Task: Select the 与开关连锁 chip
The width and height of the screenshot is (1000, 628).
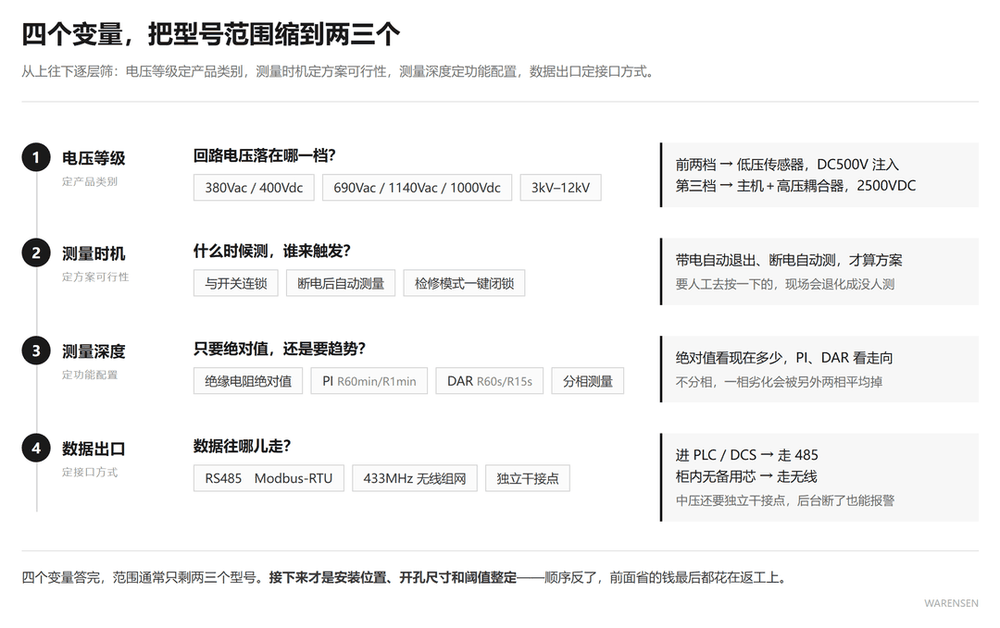Action: pos(236,283)
